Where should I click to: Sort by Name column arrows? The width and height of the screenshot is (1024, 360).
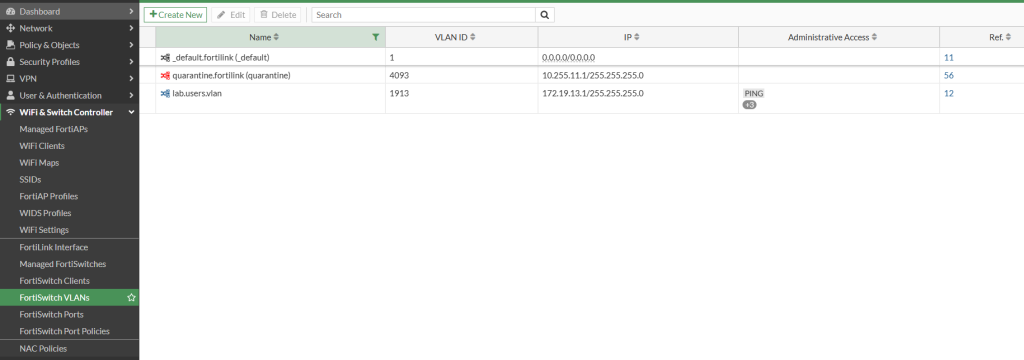[276, 37]
